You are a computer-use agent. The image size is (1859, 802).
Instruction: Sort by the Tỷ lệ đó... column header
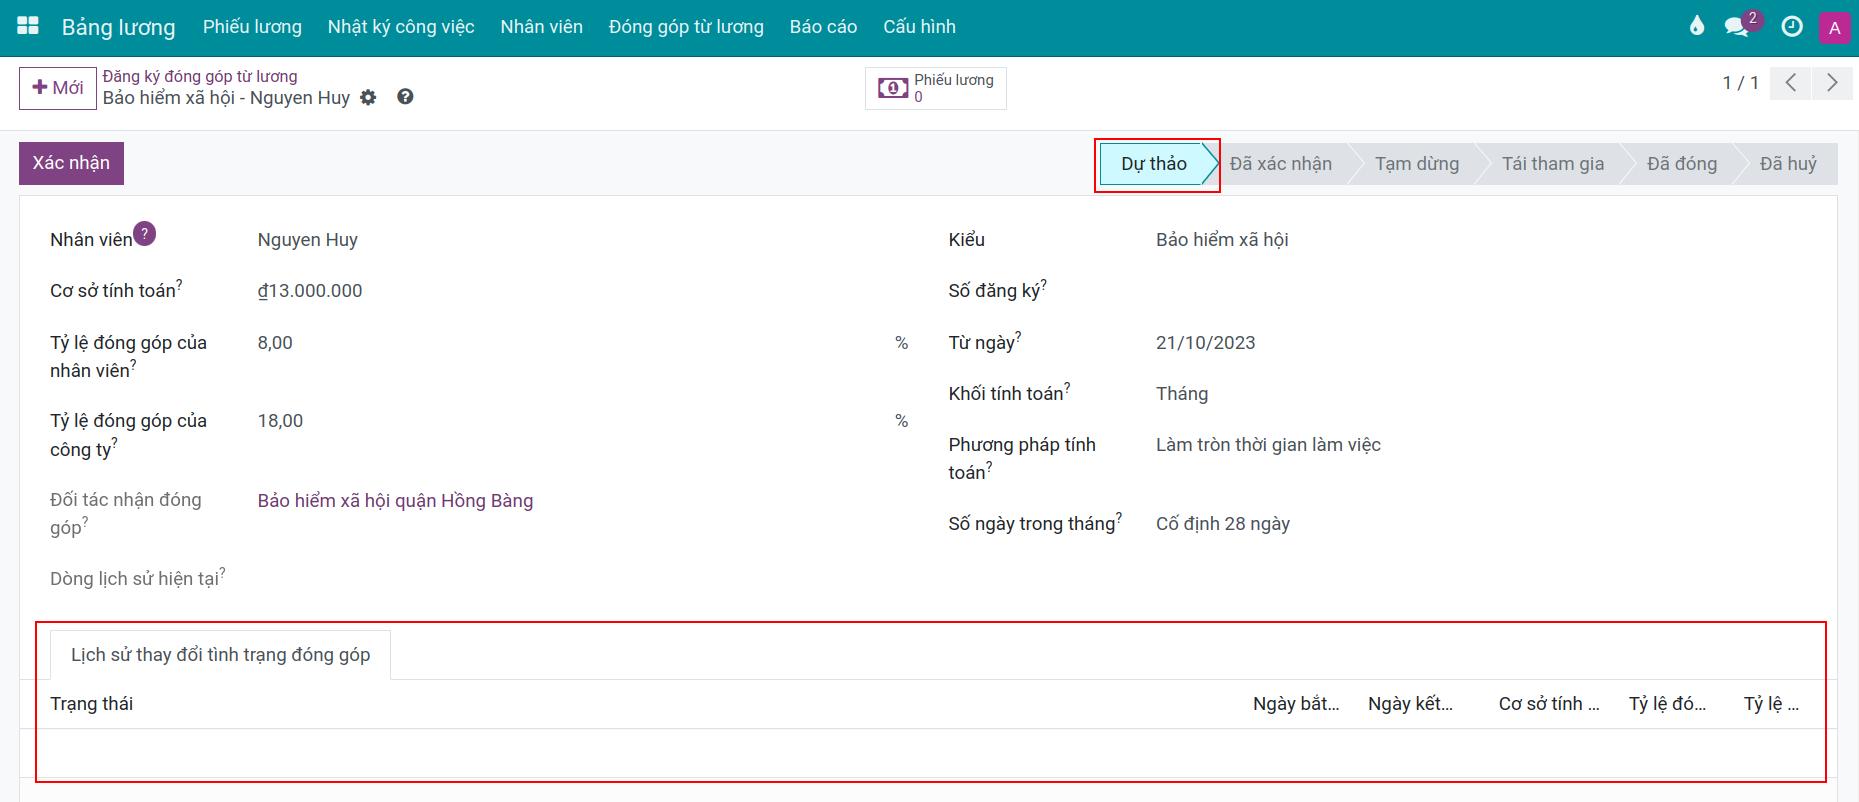(1667, 704)
